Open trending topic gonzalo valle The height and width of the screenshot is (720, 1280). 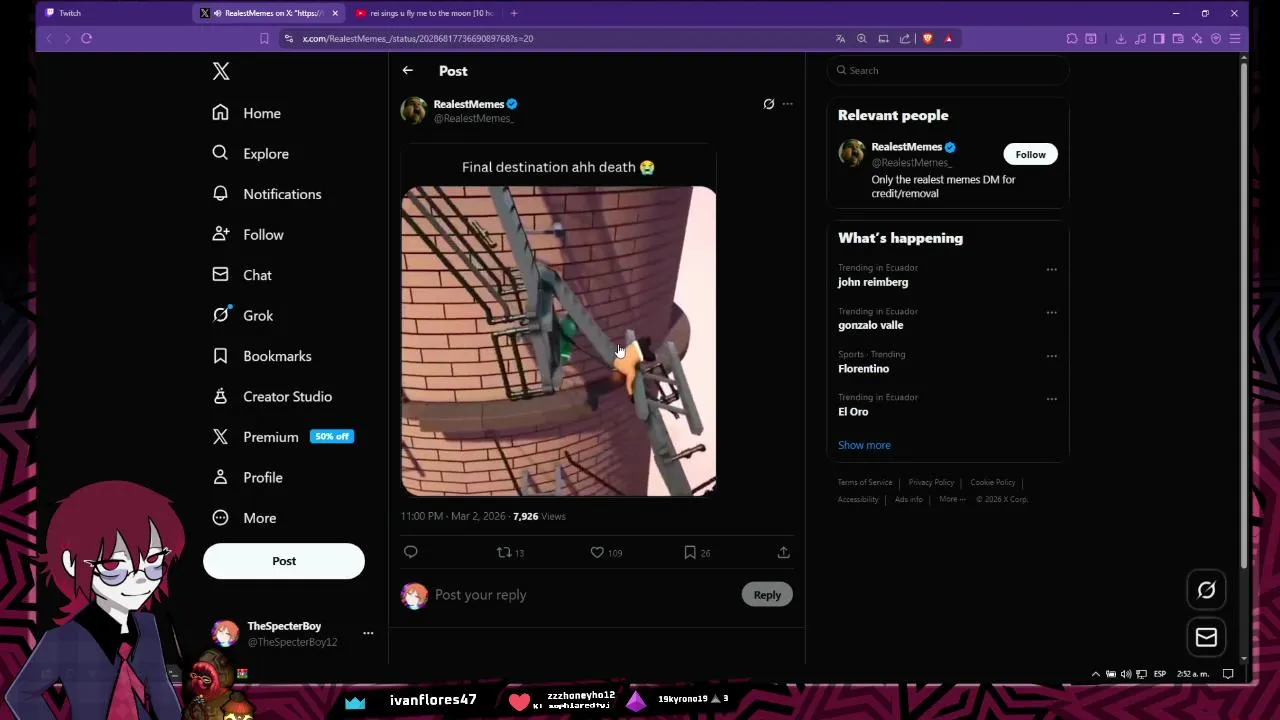click(870, 325)
